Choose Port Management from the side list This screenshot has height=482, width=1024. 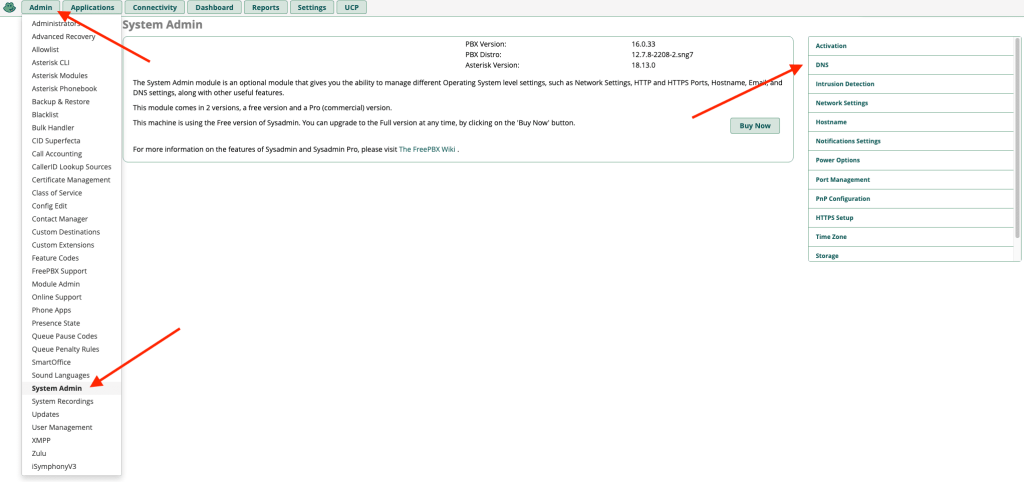(842, 180)
